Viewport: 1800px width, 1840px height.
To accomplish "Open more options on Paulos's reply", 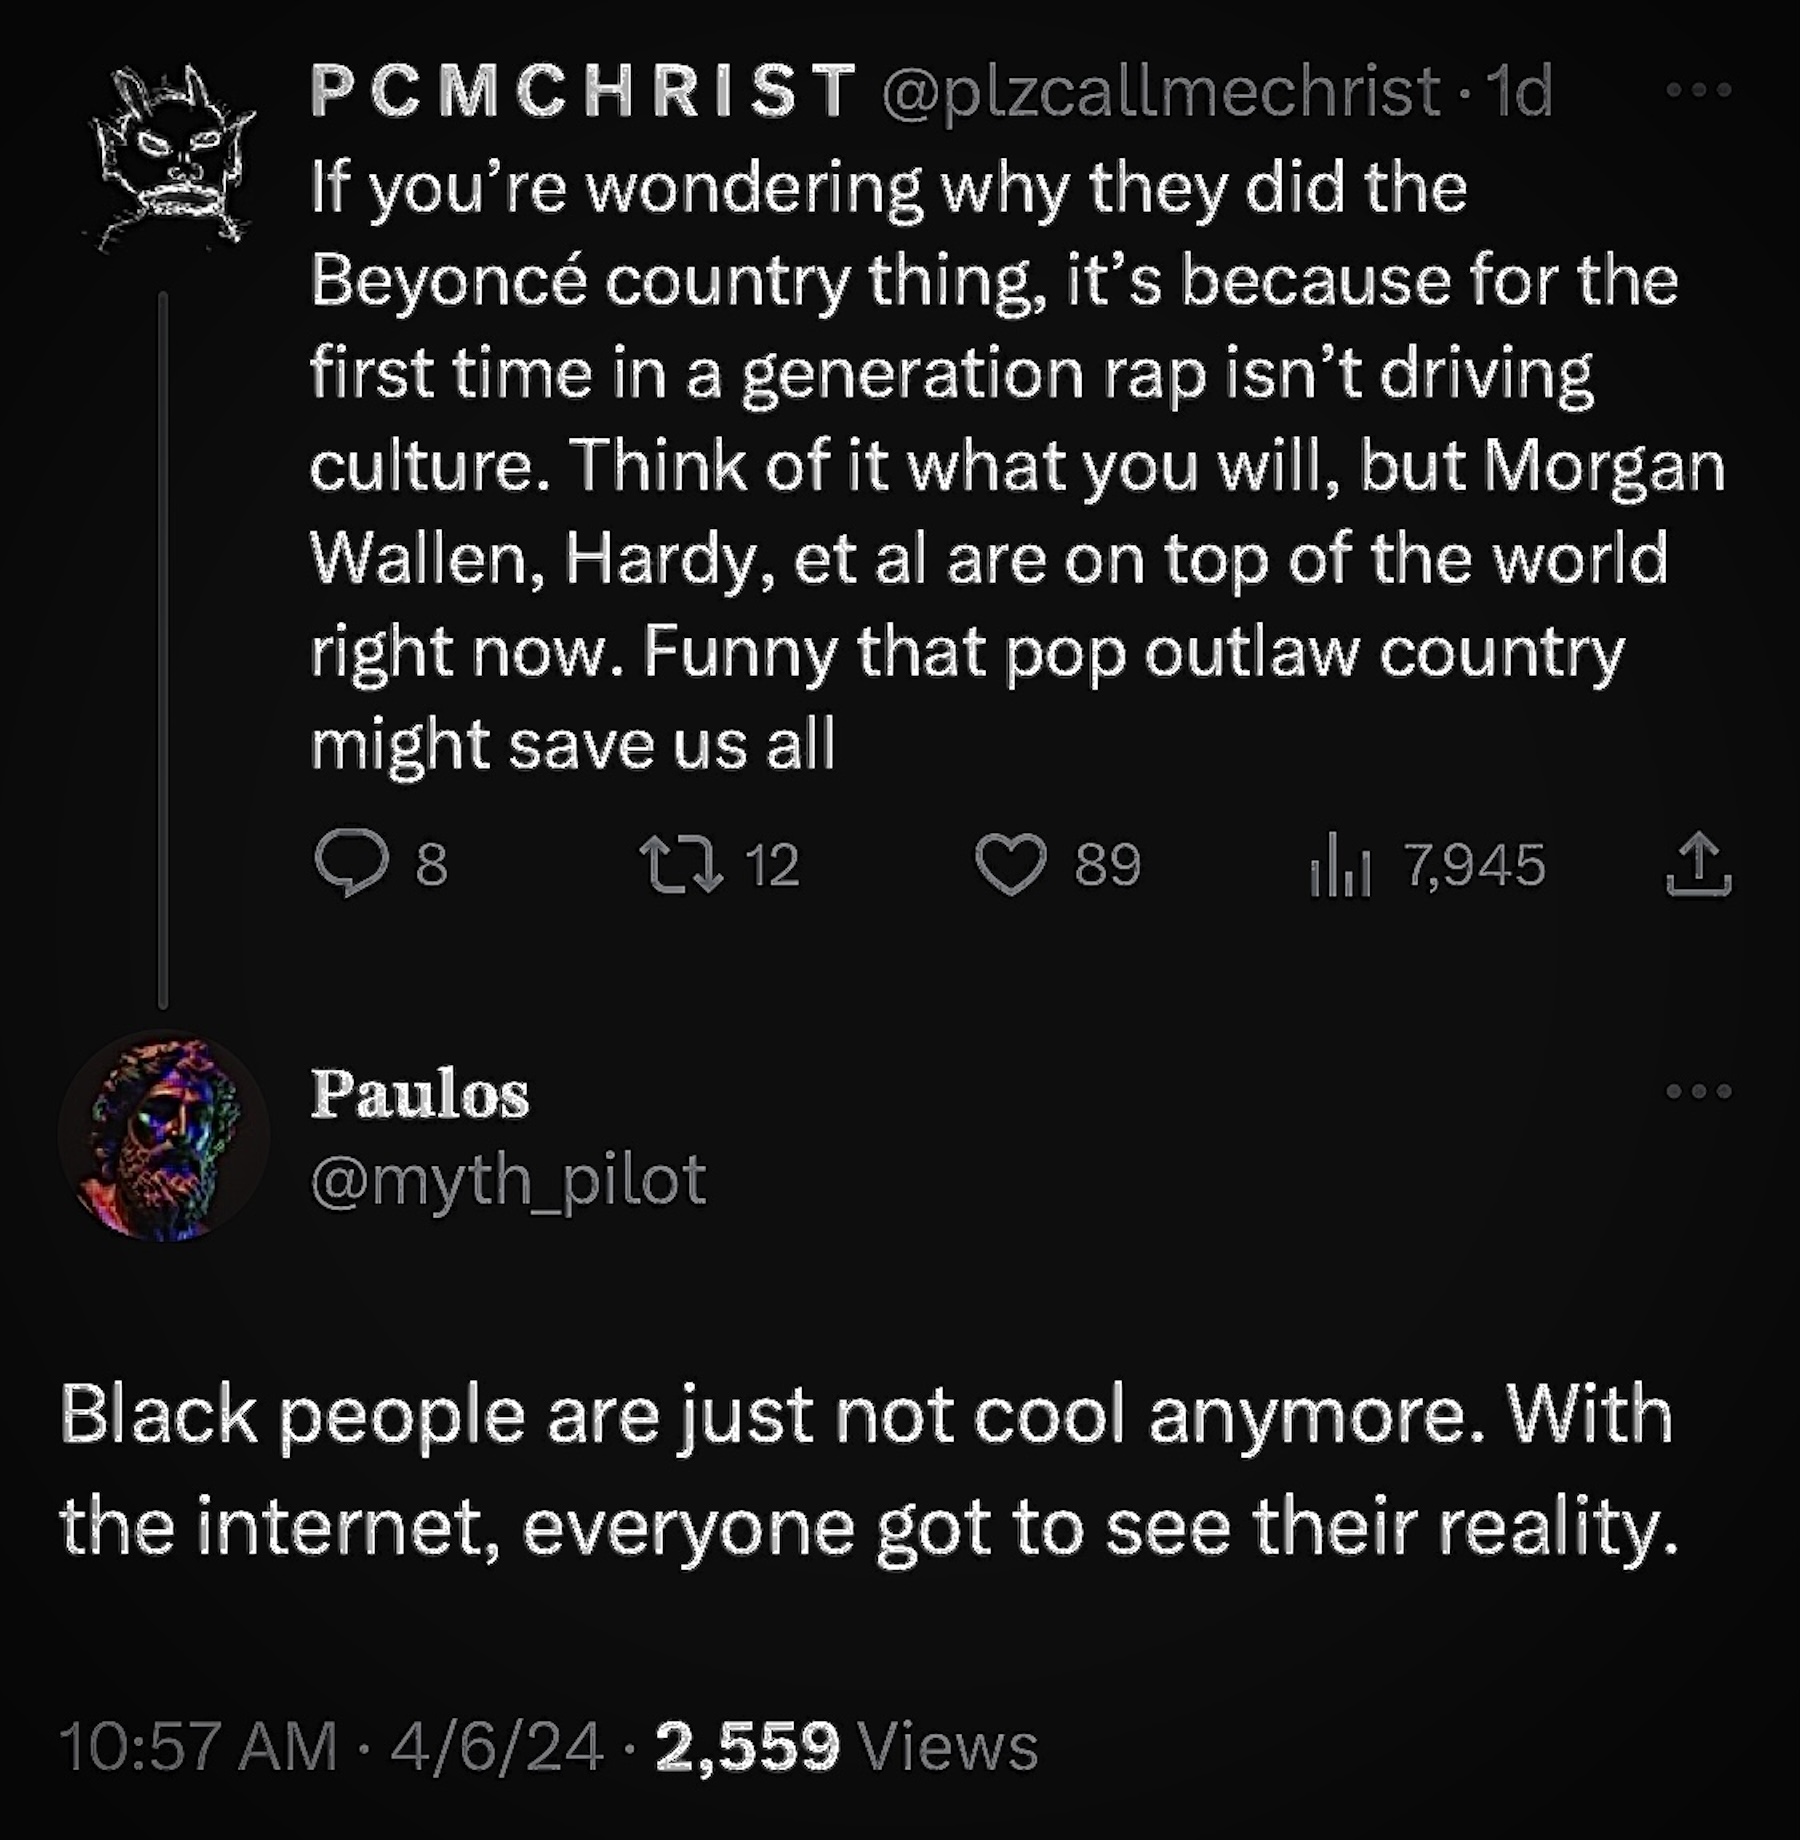I will (x=1698, y=1091).
